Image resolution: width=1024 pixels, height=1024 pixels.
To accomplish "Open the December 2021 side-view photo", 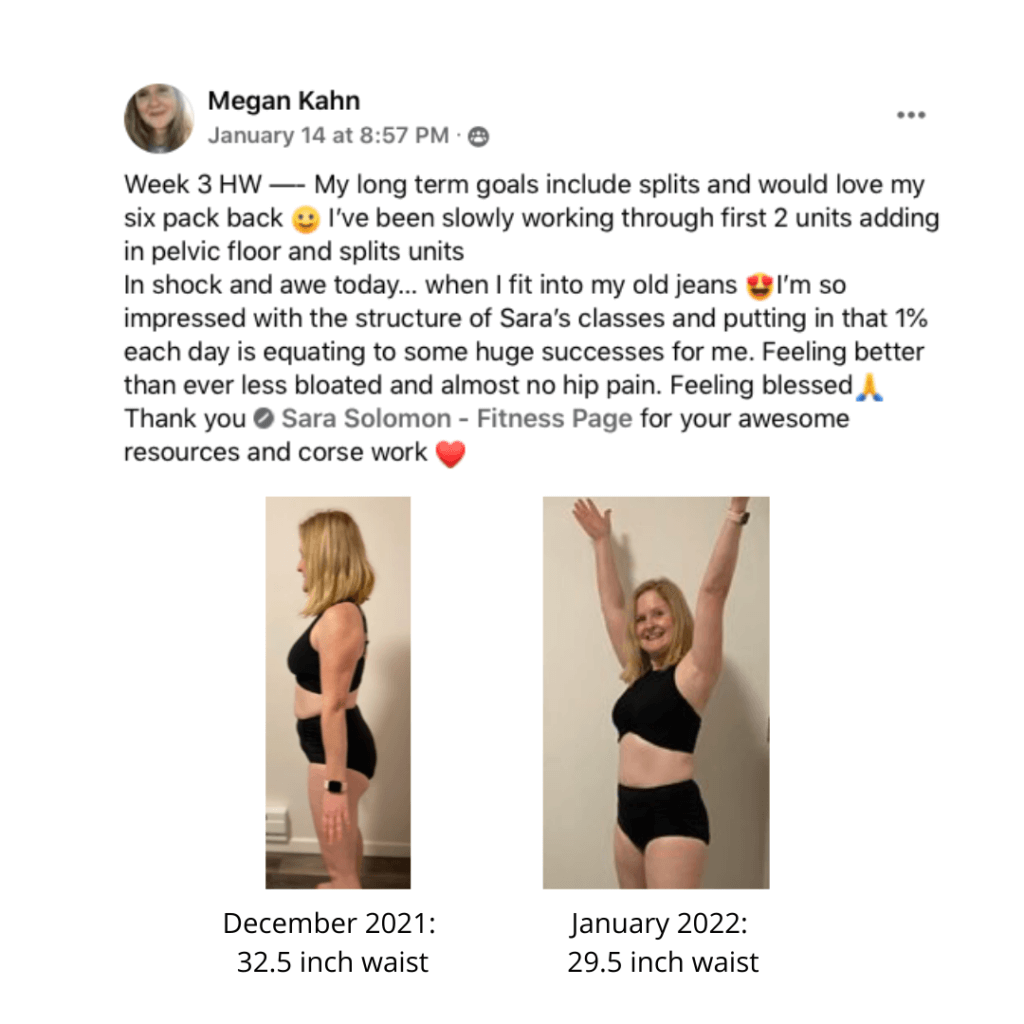I will point(338,692).
